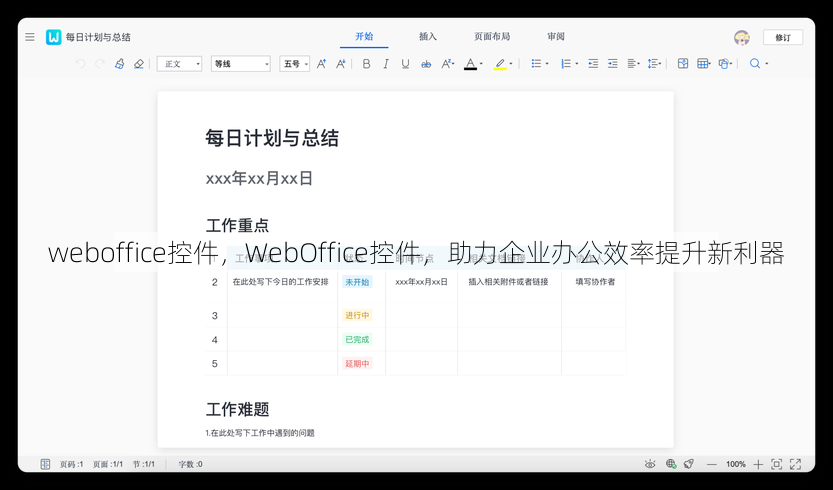
Task: Click the increase indent icon
Action: click(x=613, y=64)
